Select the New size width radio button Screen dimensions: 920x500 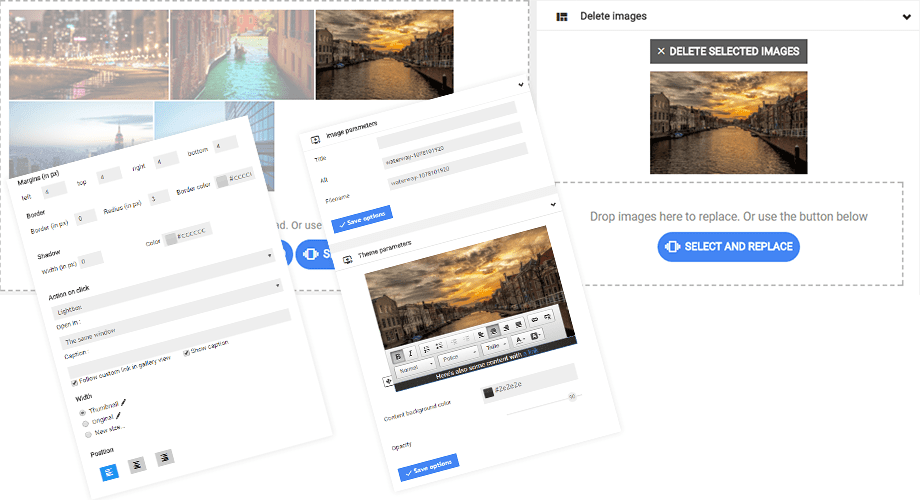[x=88, y=434]
